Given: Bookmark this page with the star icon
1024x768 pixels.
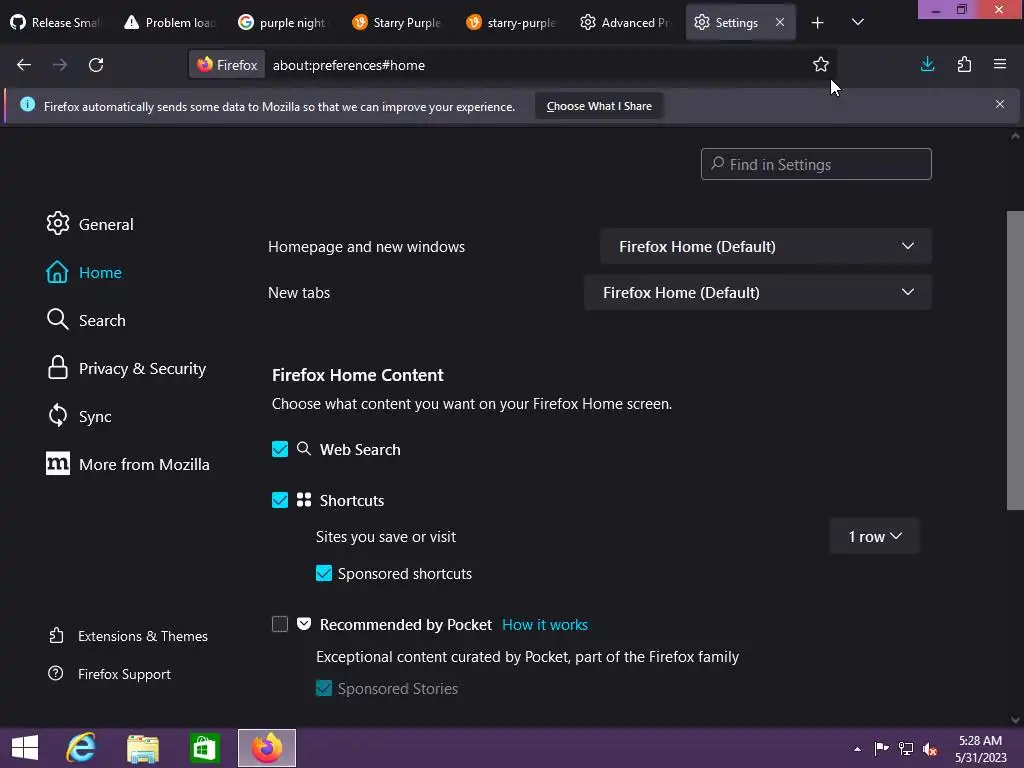Looking at the screenshot, I should click(820, 64).
